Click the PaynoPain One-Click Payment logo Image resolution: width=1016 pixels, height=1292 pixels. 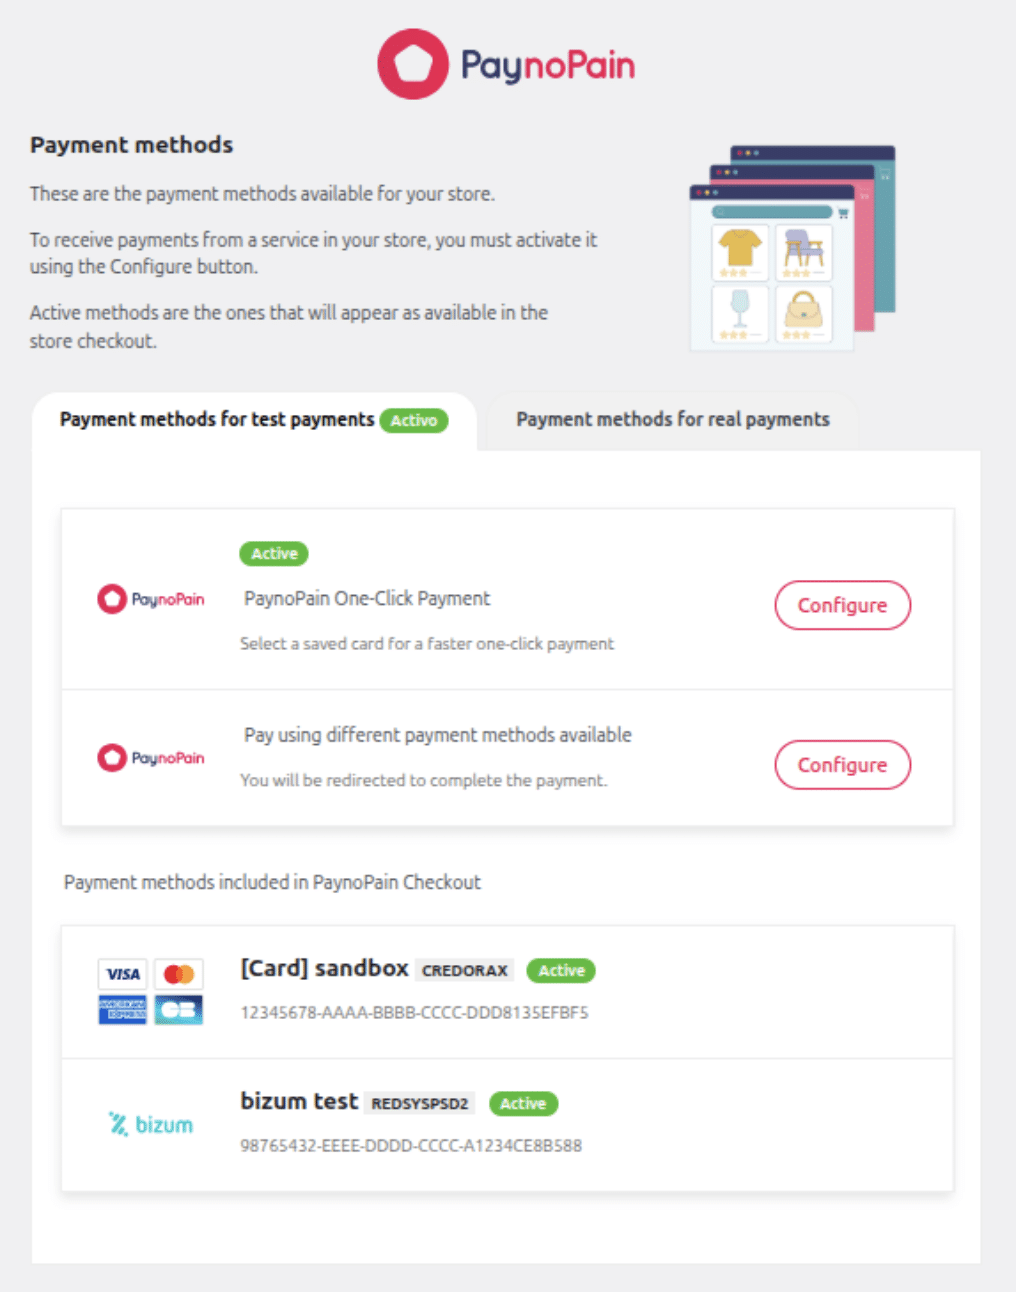click(x=151, y=599)
